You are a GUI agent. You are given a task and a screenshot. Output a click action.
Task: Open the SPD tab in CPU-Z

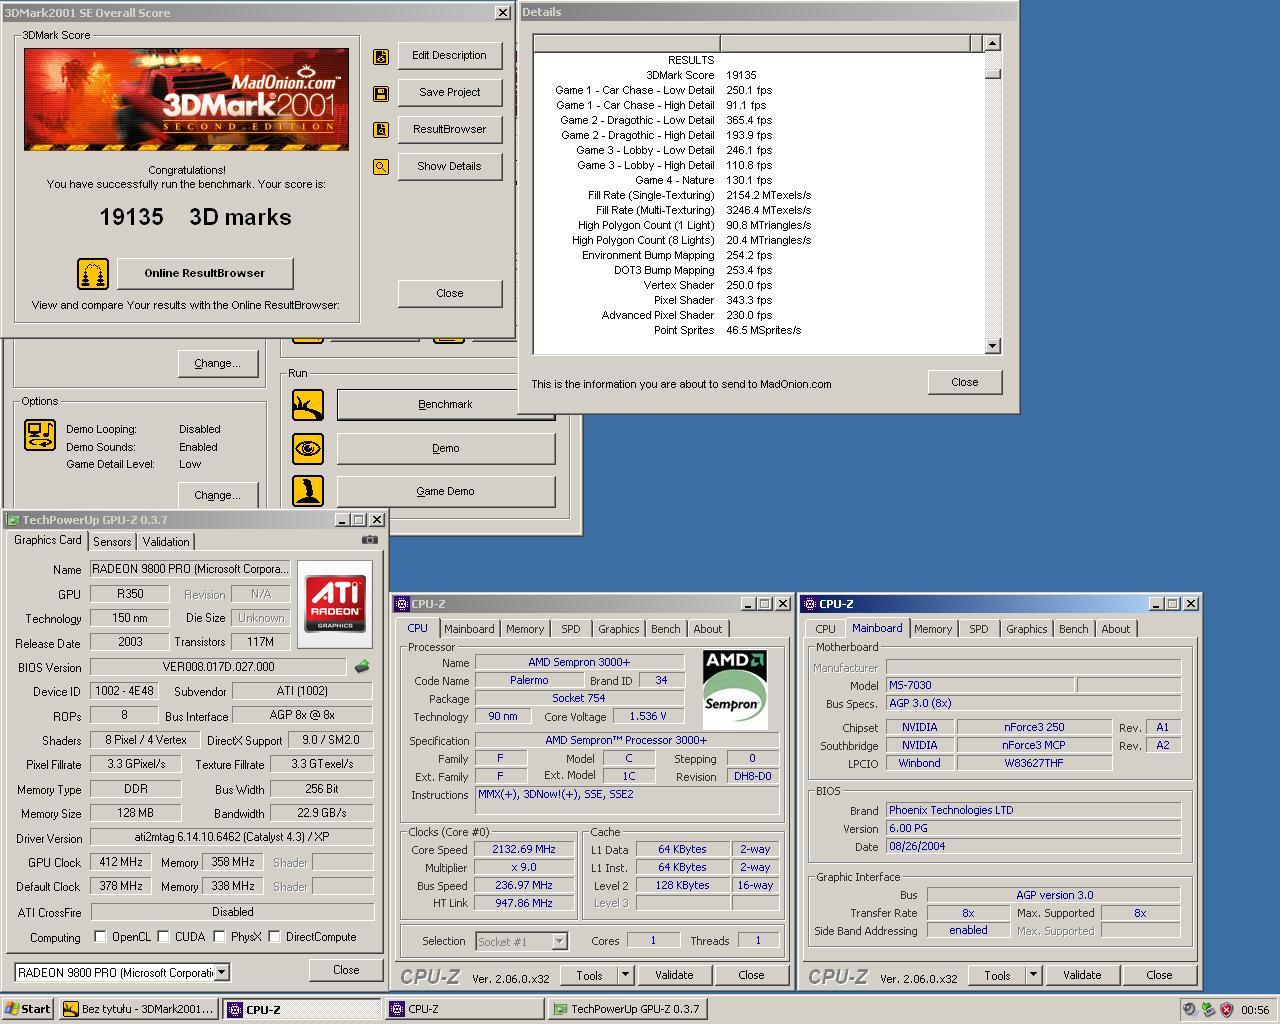571,628
